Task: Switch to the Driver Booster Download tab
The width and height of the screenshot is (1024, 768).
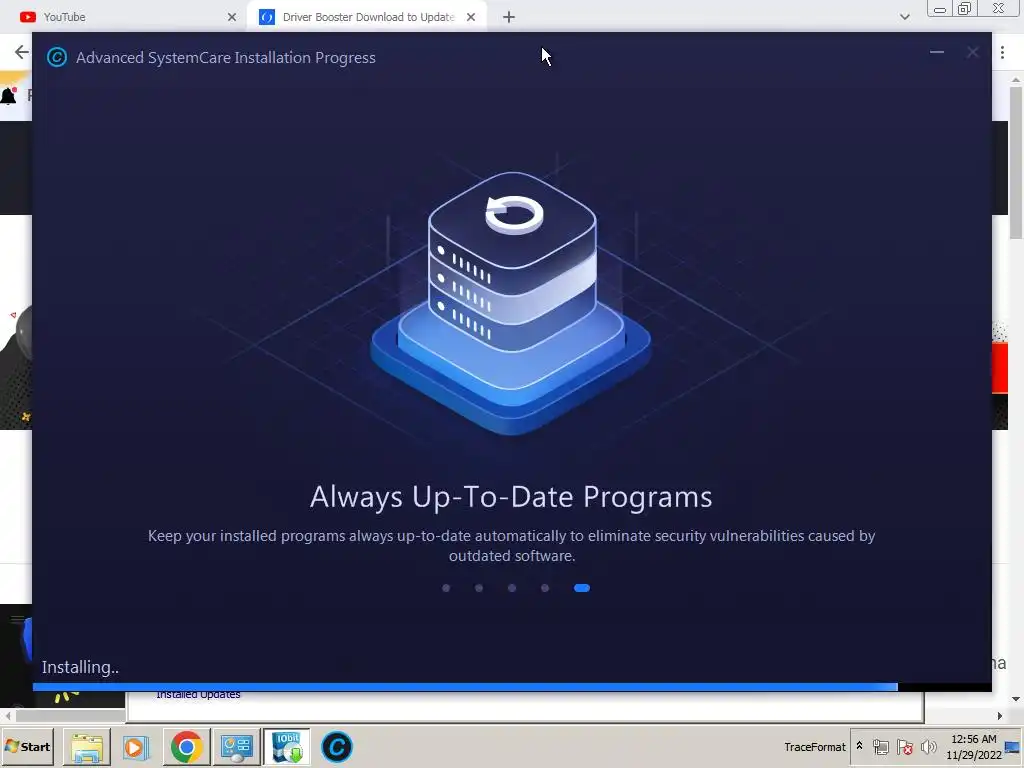Action: 368,17
